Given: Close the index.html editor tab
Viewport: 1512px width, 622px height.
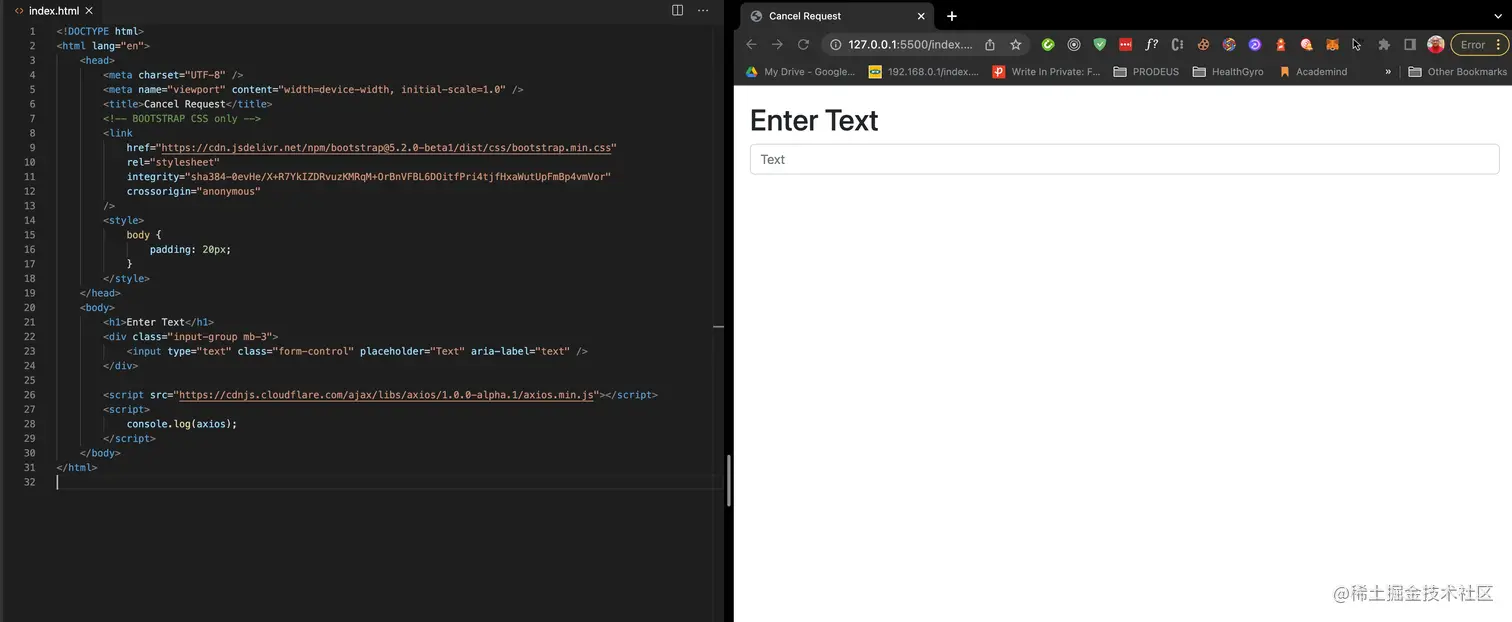Looking at the screenshot, I should [89, 11].
